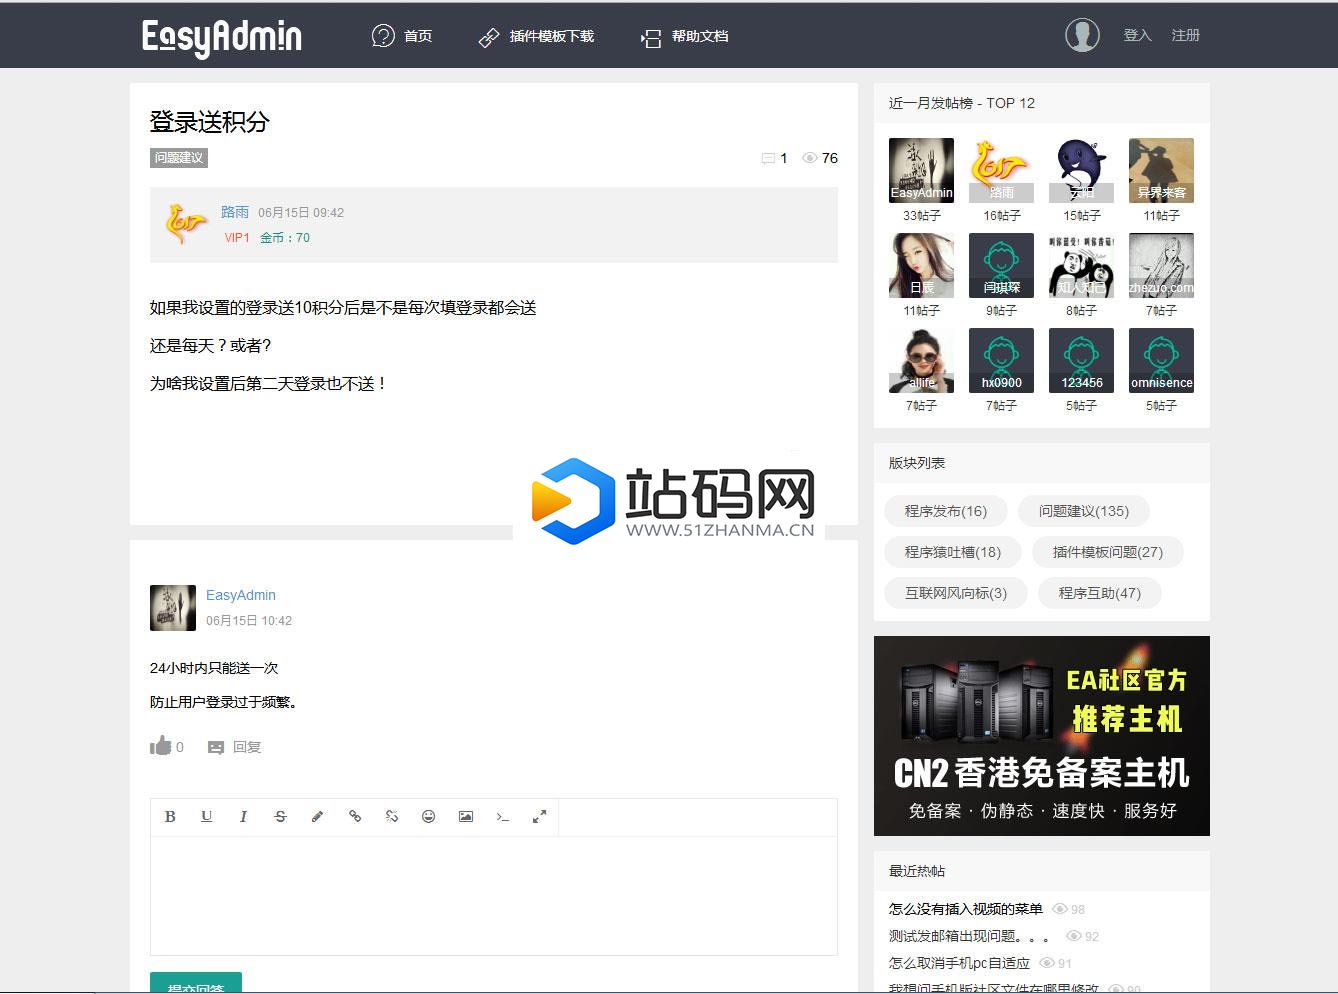
Task: Click the EasyAdmin logo
Action: (221, 37)
